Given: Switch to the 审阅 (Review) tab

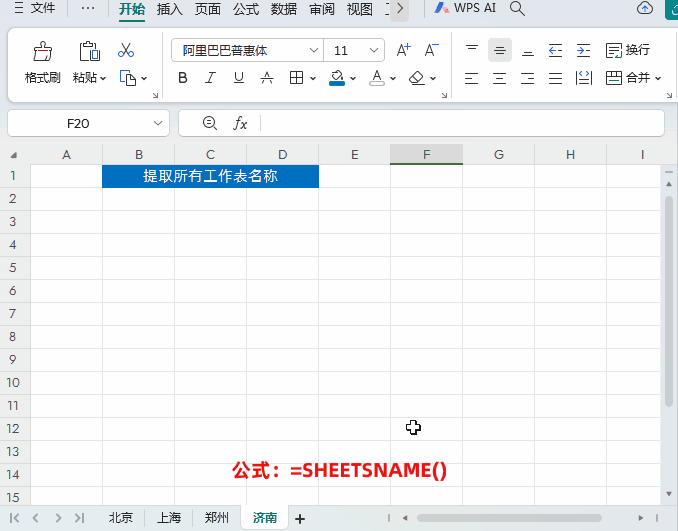Looking at the screenshot, I should (x=322, y=9).
